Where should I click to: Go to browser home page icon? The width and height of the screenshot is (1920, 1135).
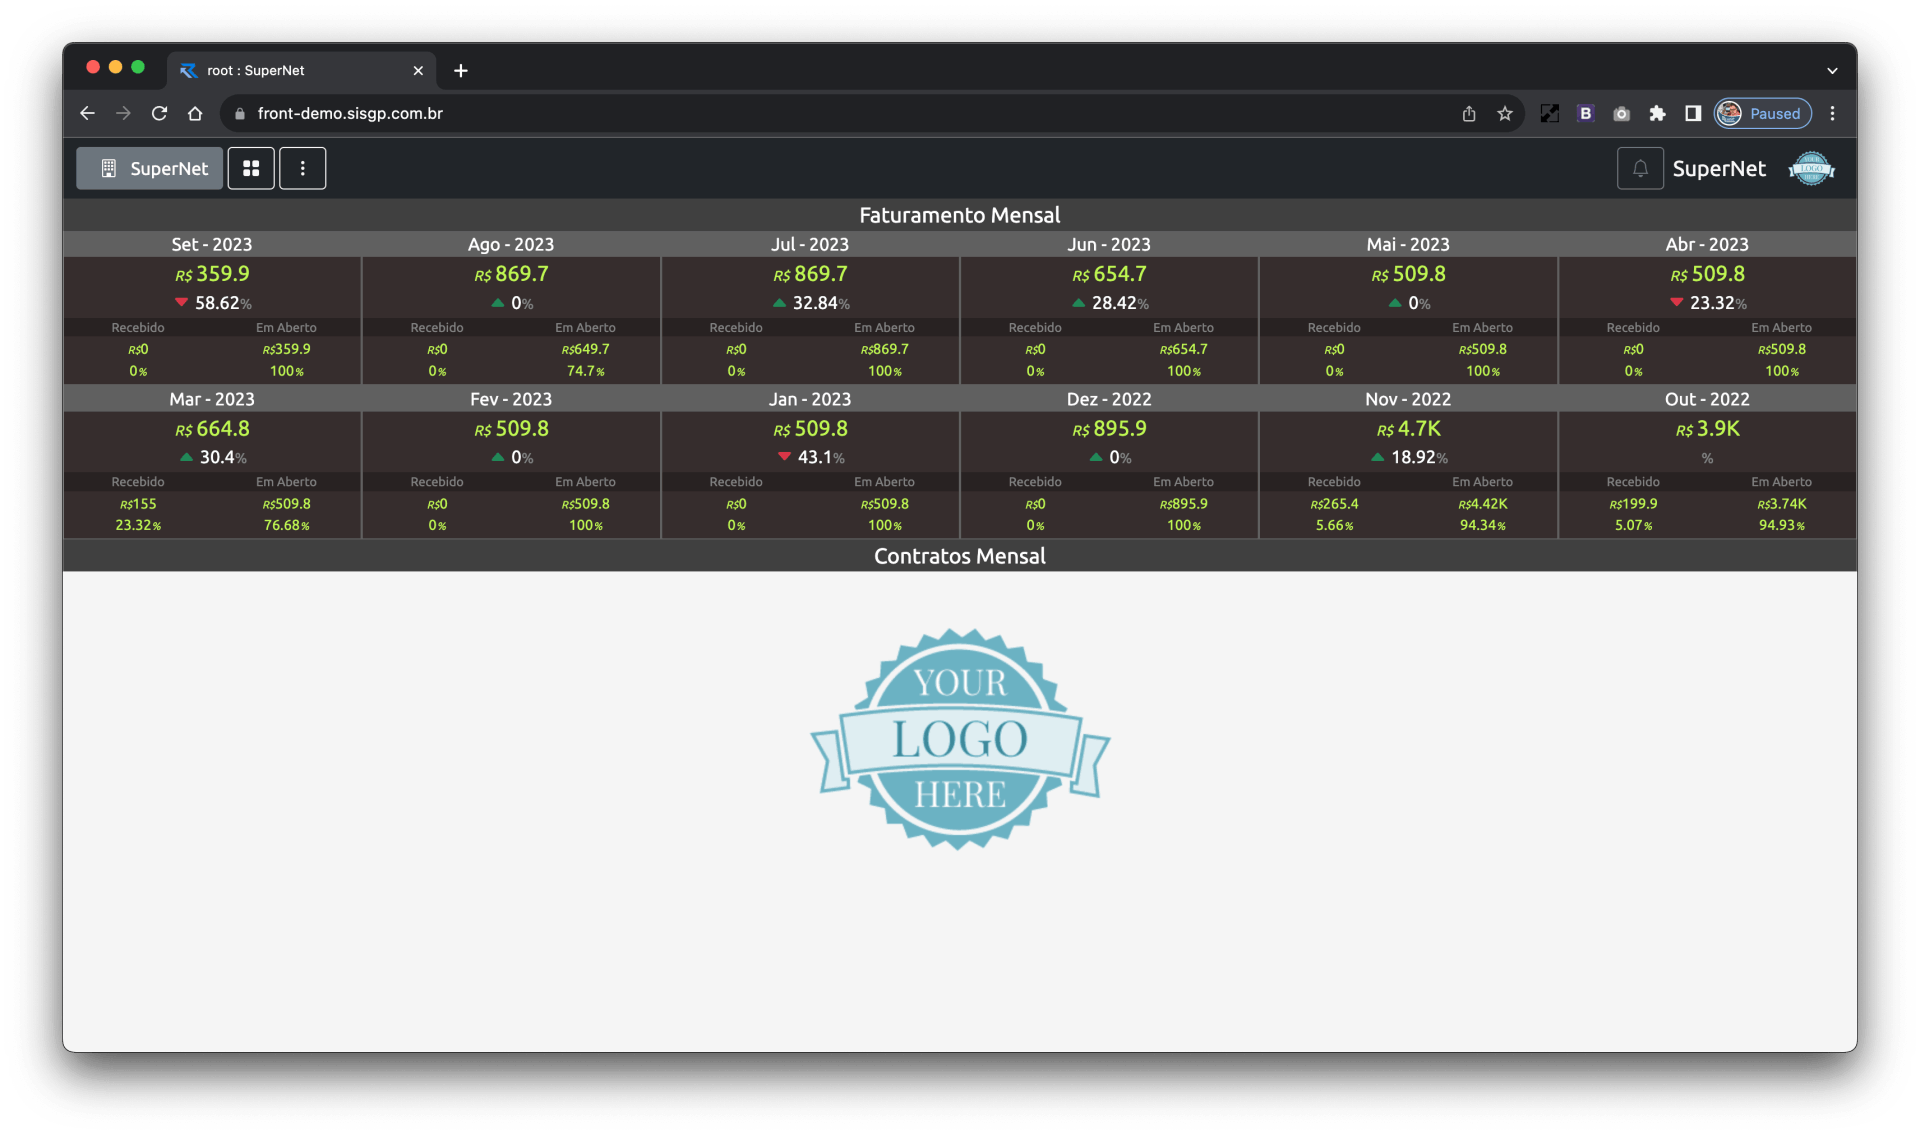(195, 113)
